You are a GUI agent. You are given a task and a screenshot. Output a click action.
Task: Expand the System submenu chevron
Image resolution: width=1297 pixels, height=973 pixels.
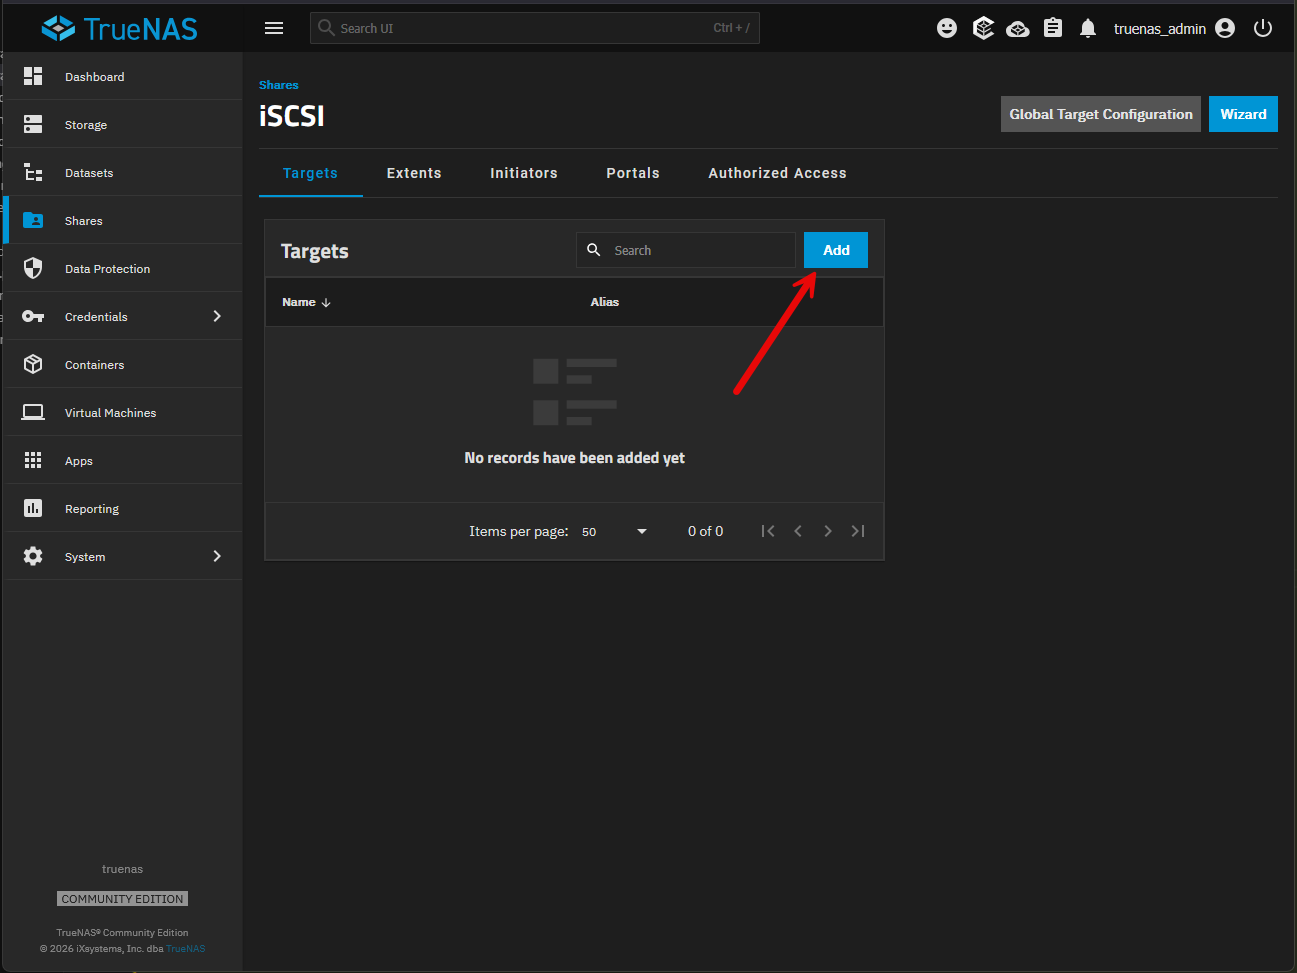click(x=217, y=556)
